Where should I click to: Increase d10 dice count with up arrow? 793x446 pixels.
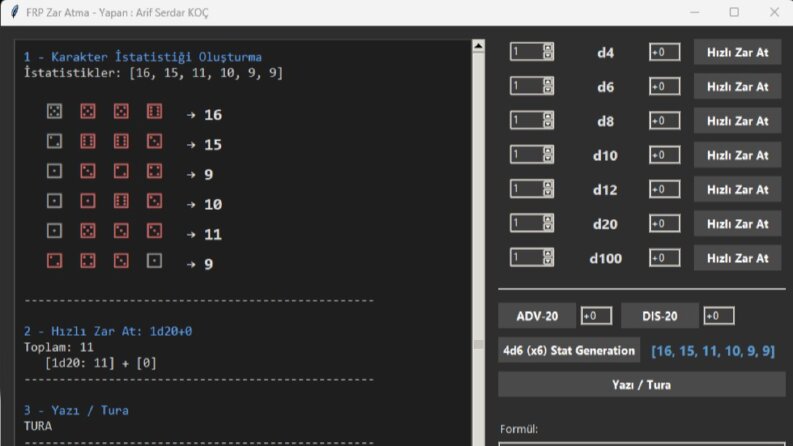pos(548,151)
